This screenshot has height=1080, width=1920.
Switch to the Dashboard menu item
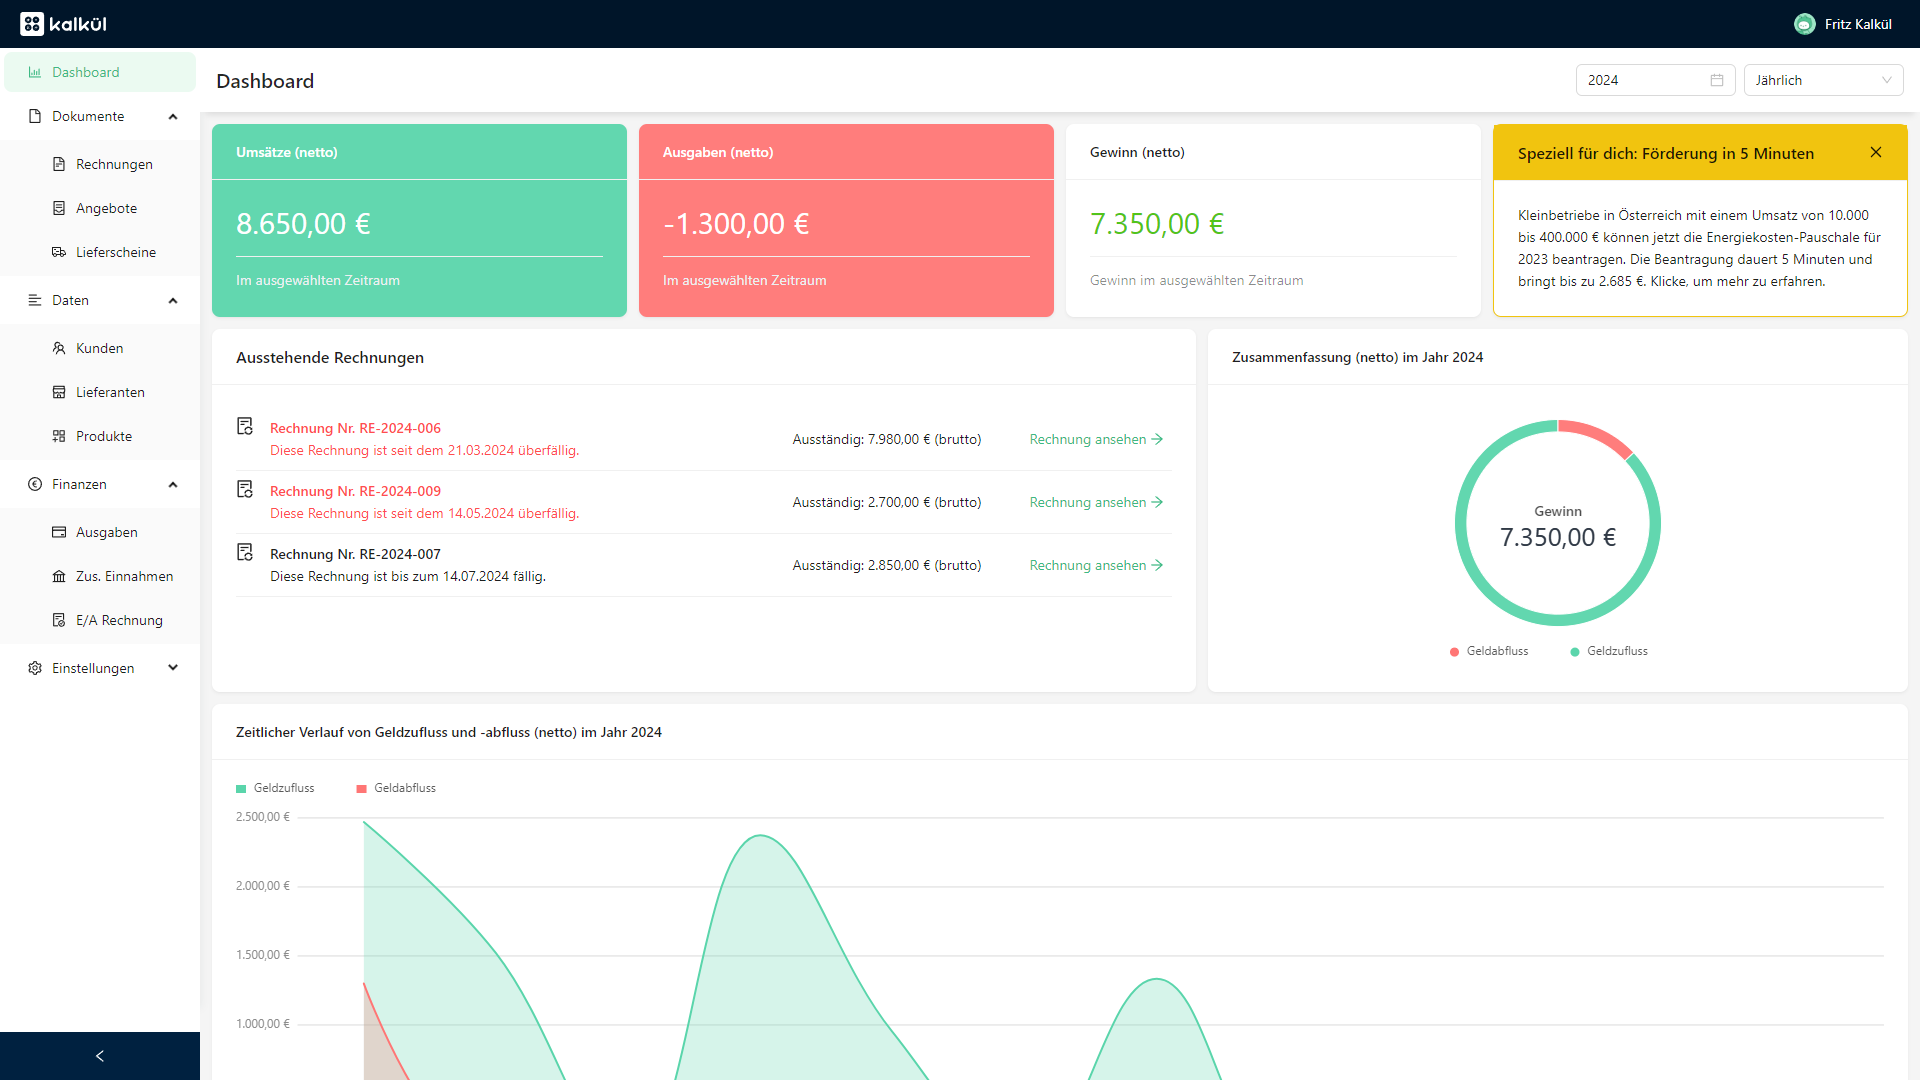click(85, 72)
